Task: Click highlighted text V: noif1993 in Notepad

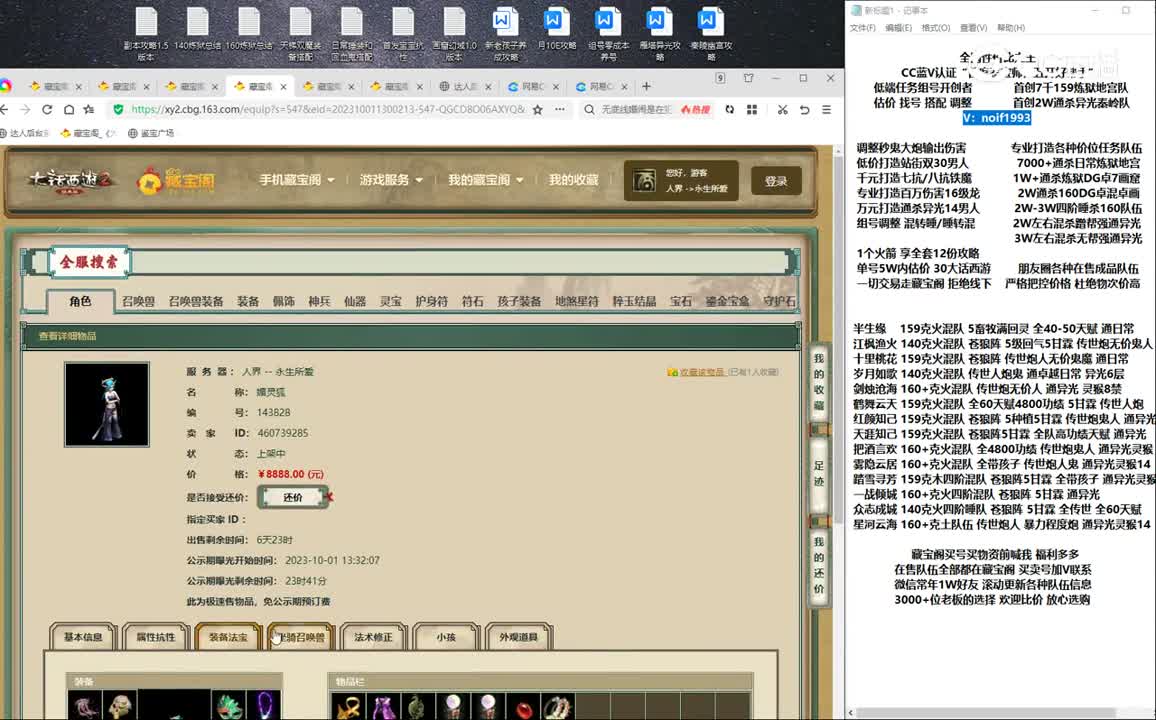Action: tap(997, 118)
